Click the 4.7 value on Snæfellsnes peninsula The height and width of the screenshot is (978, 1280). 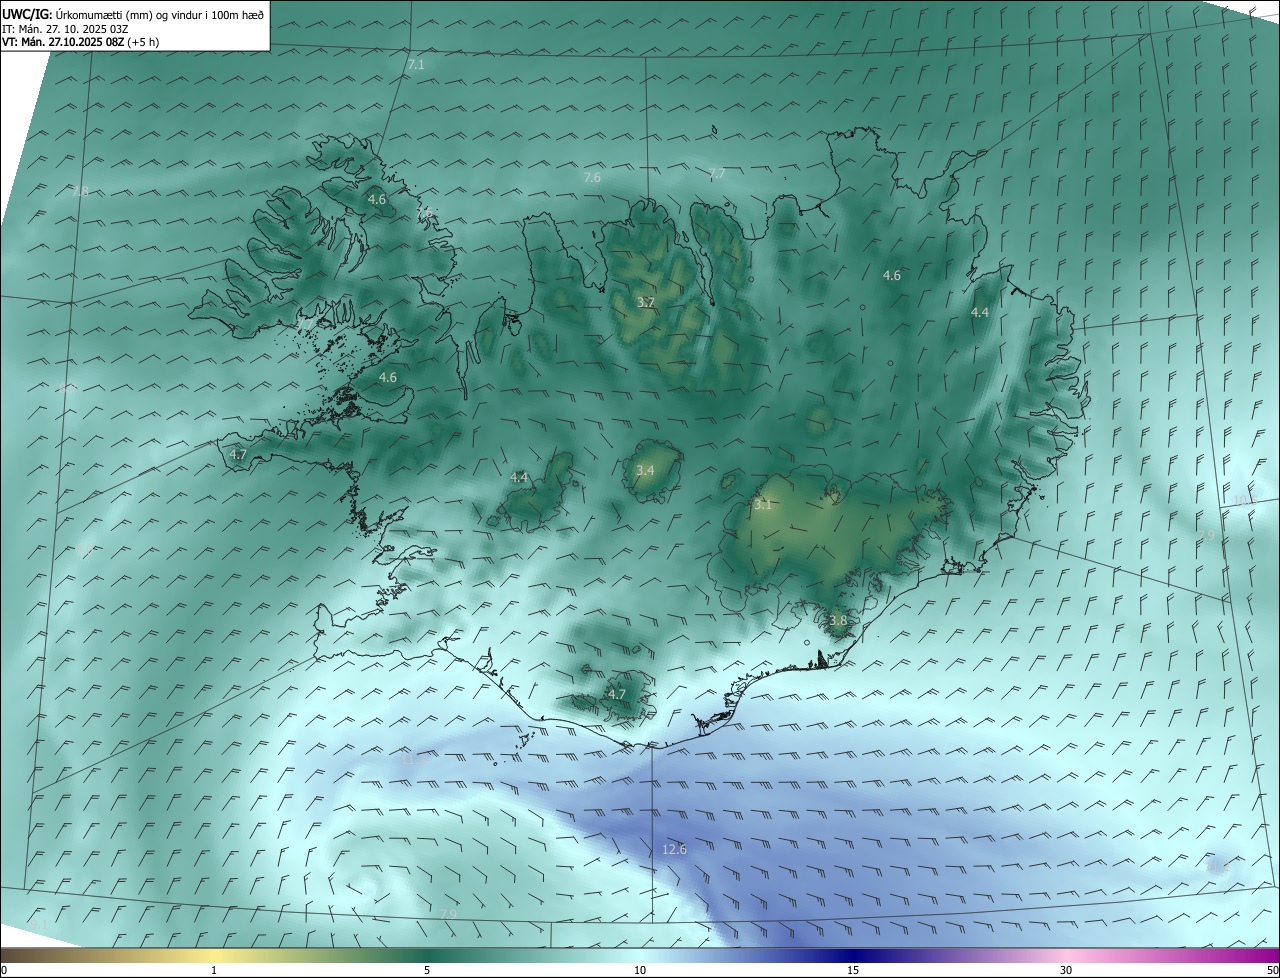point(238,454)
